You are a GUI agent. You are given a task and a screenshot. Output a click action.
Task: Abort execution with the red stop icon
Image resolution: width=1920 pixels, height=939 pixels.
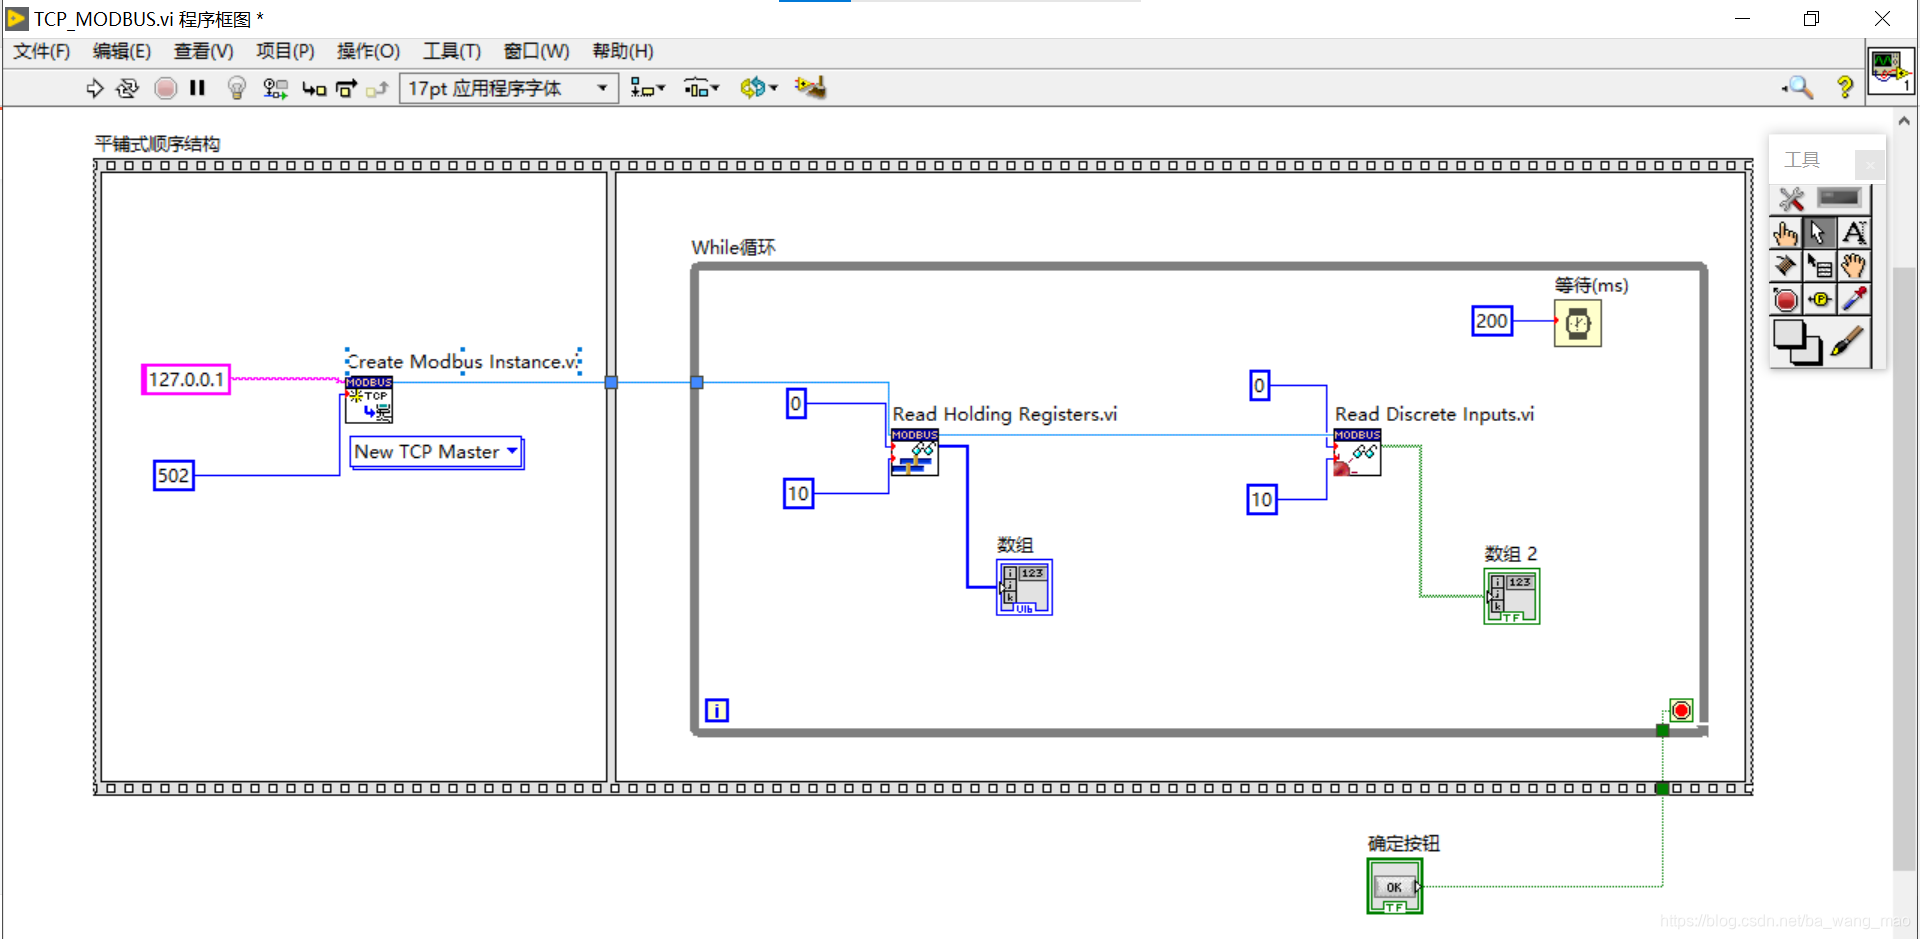click(x=165, y=88)
